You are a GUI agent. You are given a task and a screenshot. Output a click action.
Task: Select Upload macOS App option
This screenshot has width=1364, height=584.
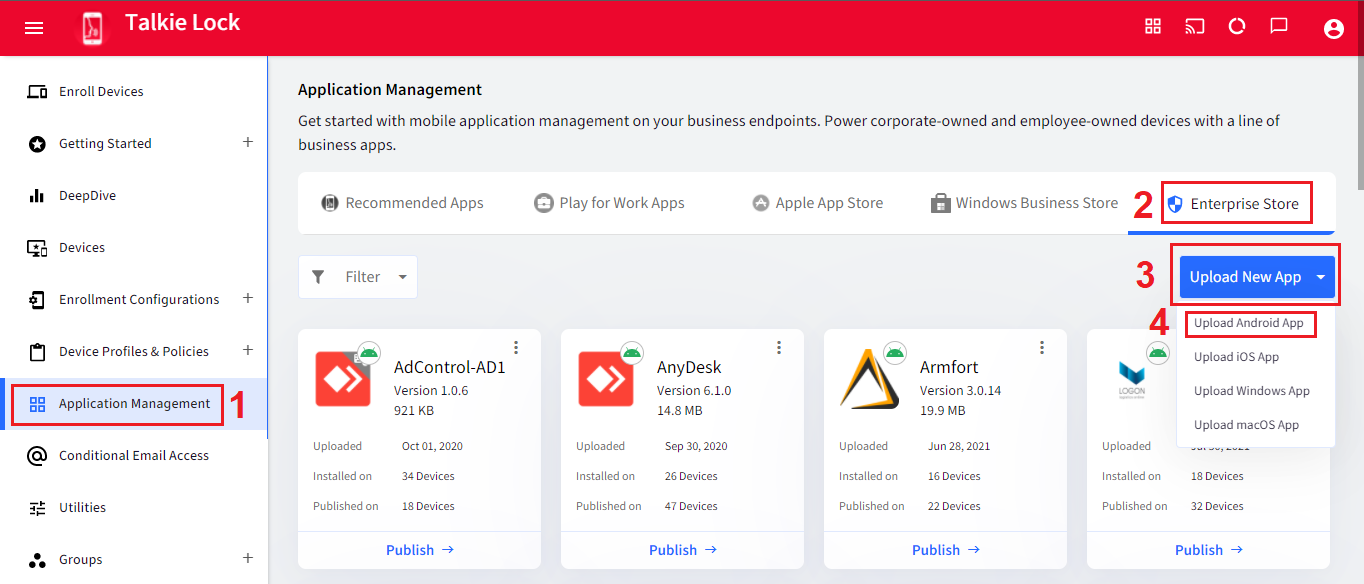point(1246,425)
